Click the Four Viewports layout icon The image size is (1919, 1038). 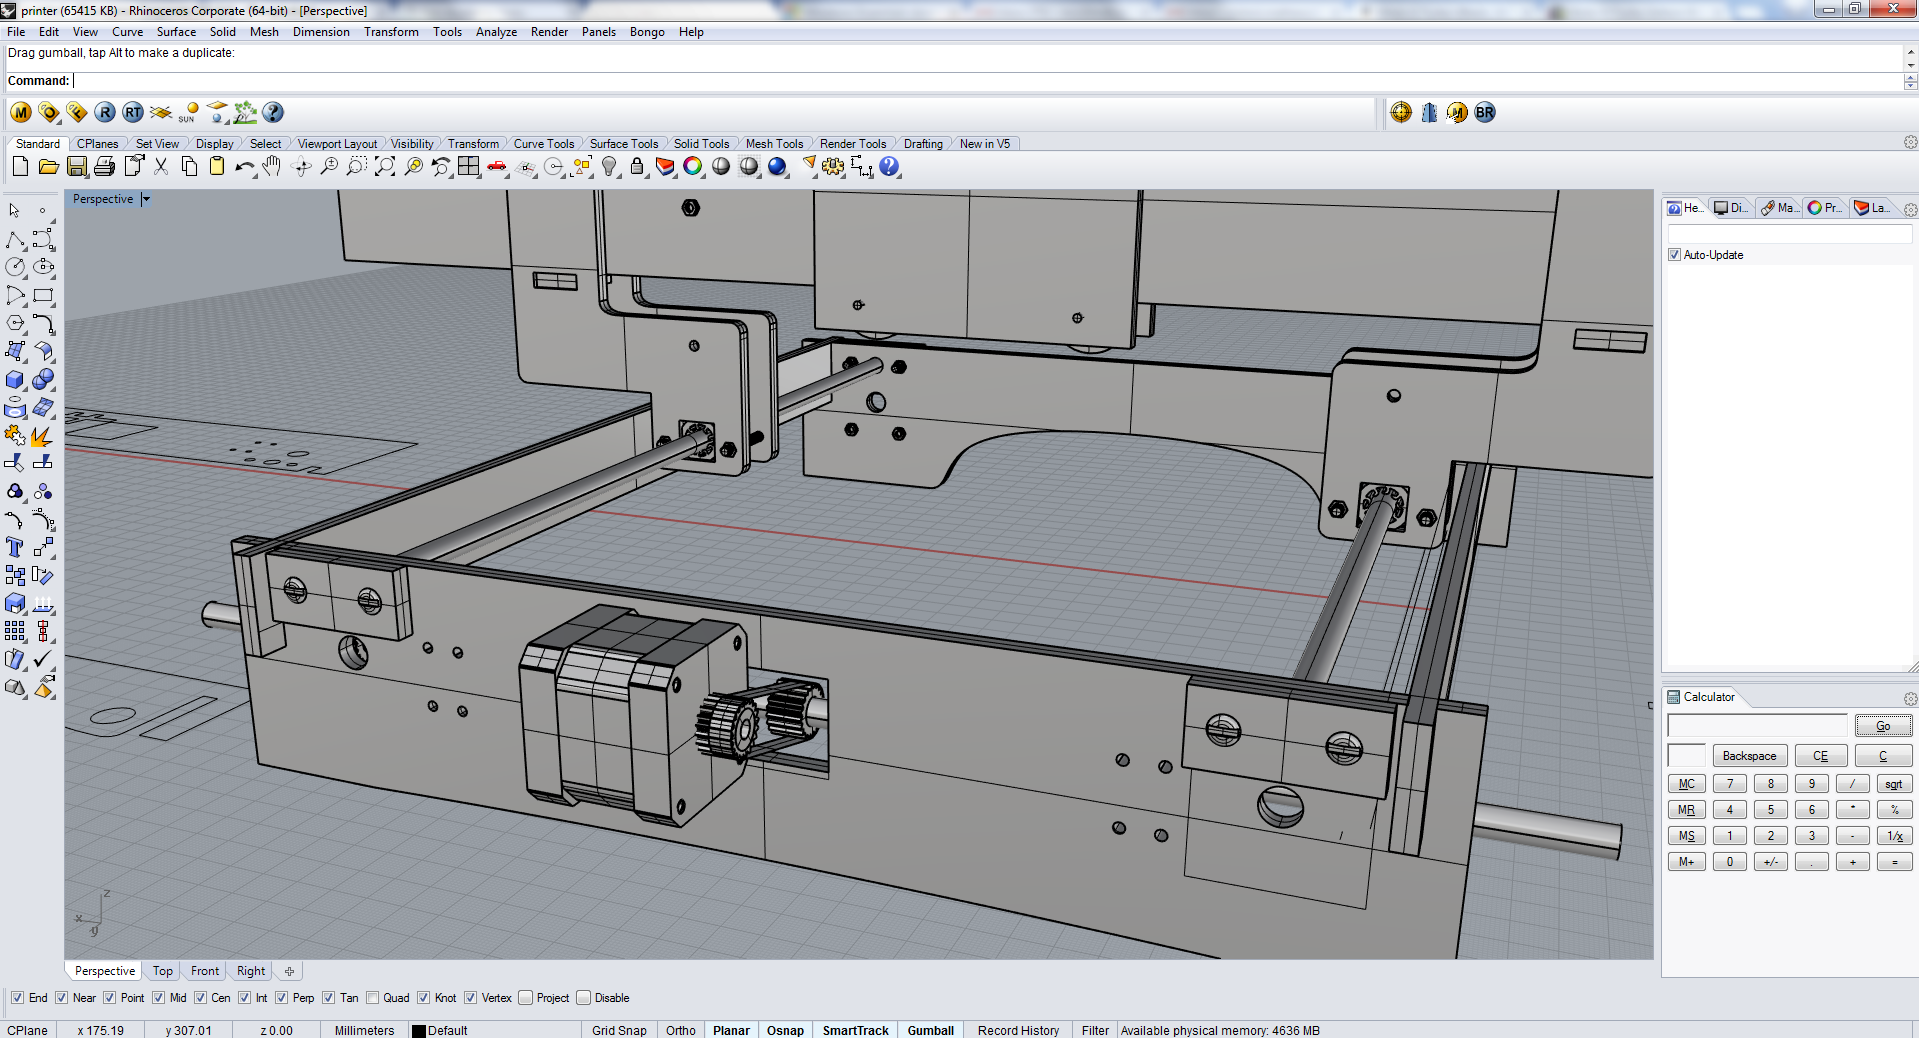[469, 167]
